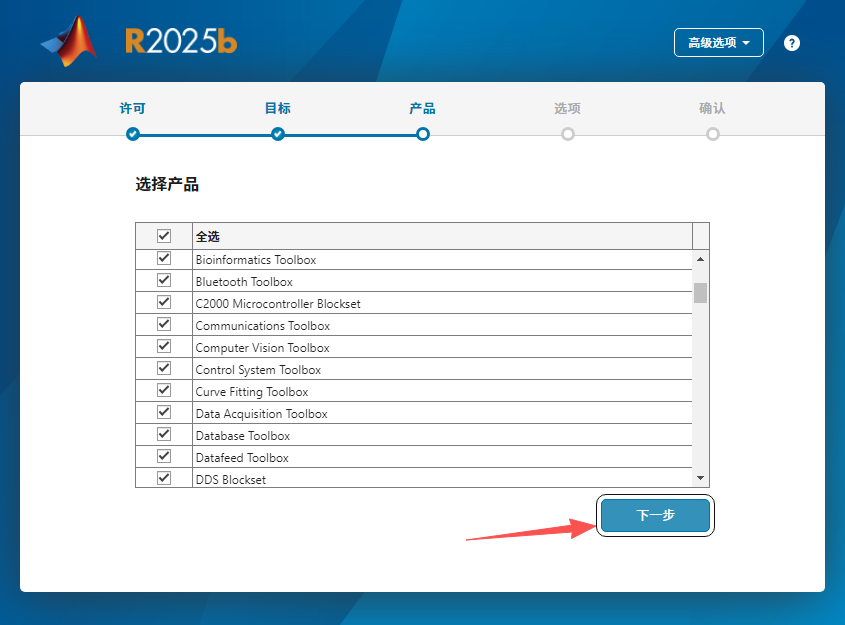Open the 高级选项 dropdown menu
The width and height of the screenshot is (845, 625).
click(x=718, y=42)
